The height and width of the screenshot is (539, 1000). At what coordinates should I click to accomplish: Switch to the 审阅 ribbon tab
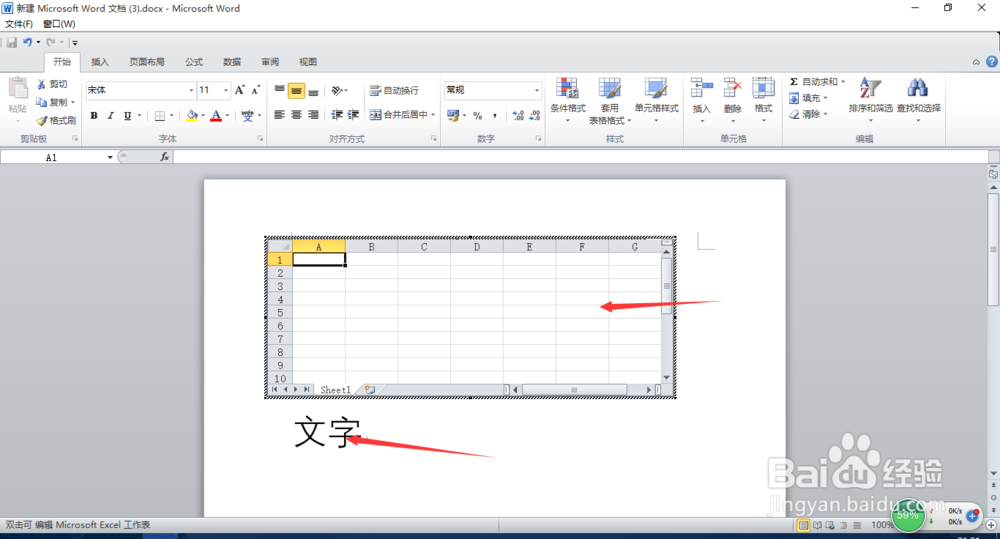point(270,62)
